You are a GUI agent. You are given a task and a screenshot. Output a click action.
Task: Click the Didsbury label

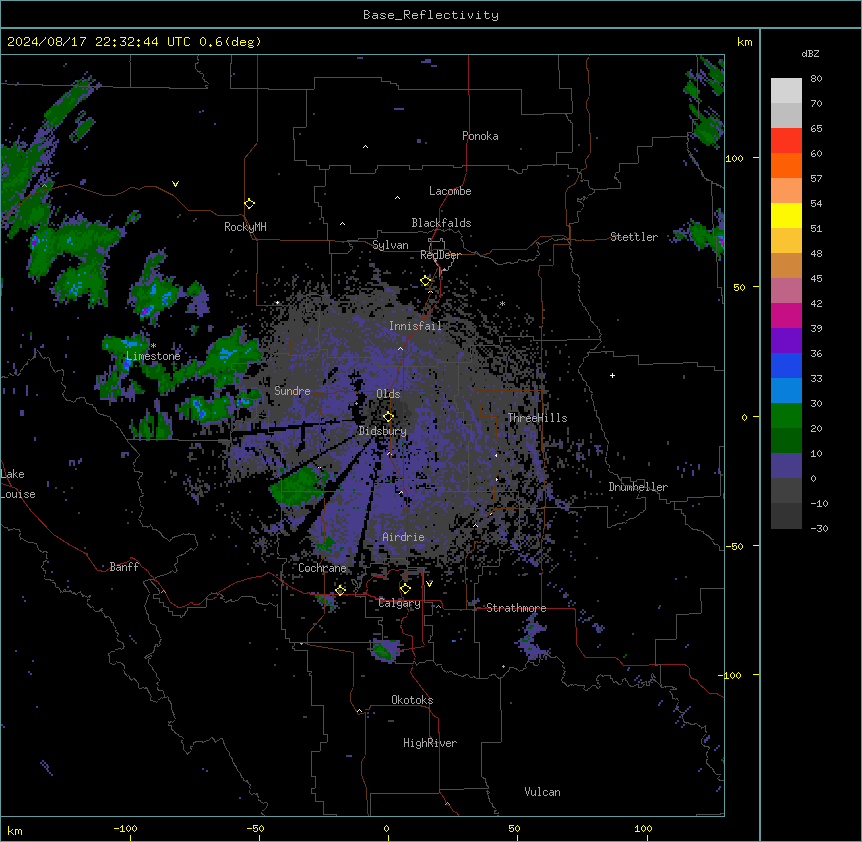click(383, 431)
